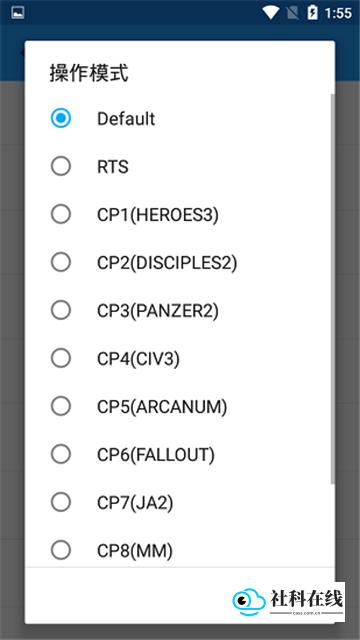Select CP4(CIV3) radio circle
The height and width of the screenshot is (640, 360).
point(61,358)
